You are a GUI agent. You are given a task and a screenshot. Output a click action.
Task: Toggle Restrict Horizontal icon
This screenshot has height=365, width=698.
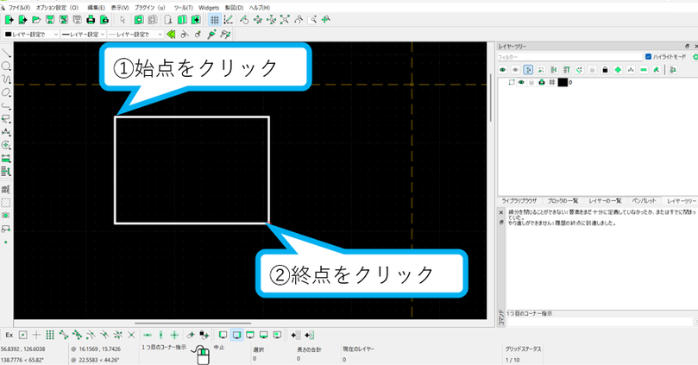(x=148, y=335)
